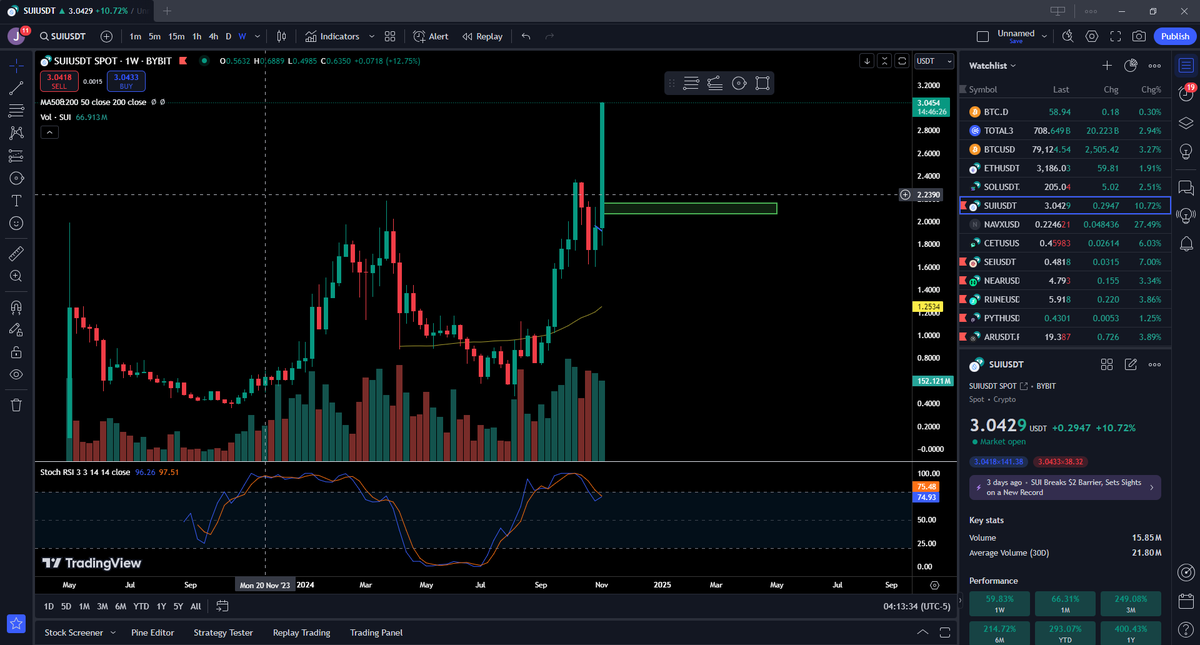Select the ruler measure tool
1200x645 pixels.
click(x=16, y=253)
